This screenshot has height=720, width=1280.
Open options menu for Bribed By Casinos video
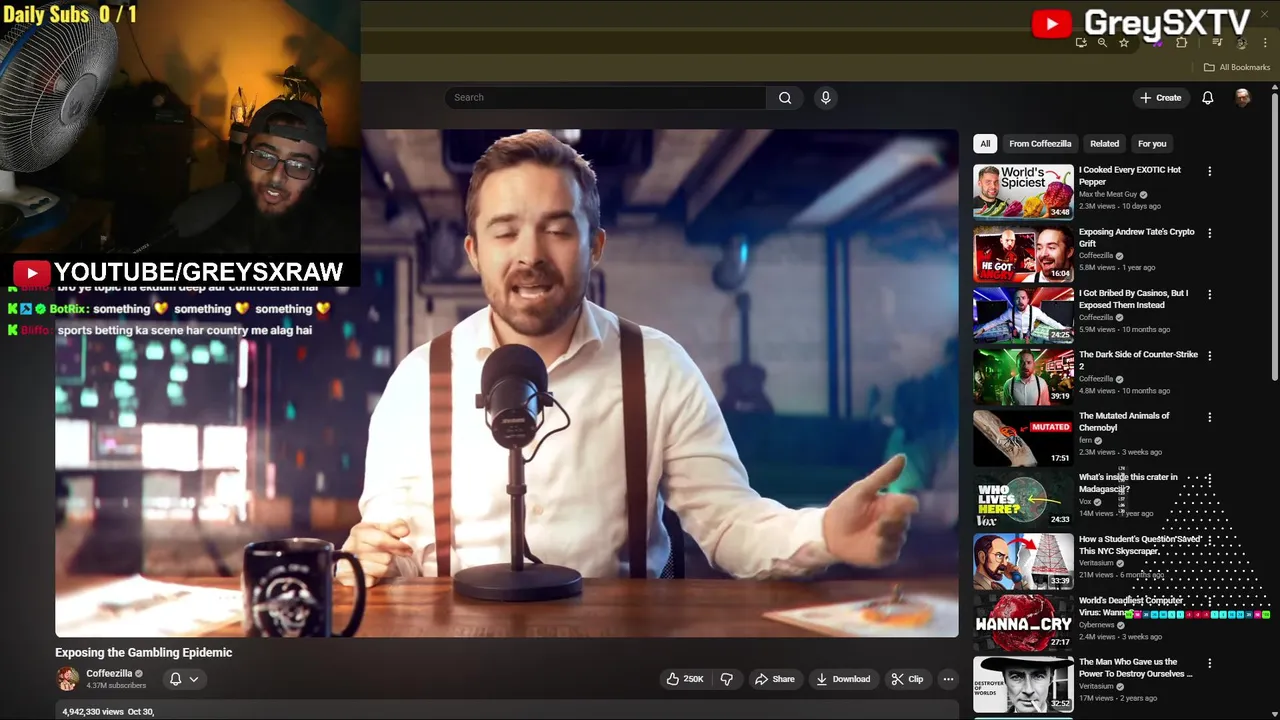point(1210,295)
